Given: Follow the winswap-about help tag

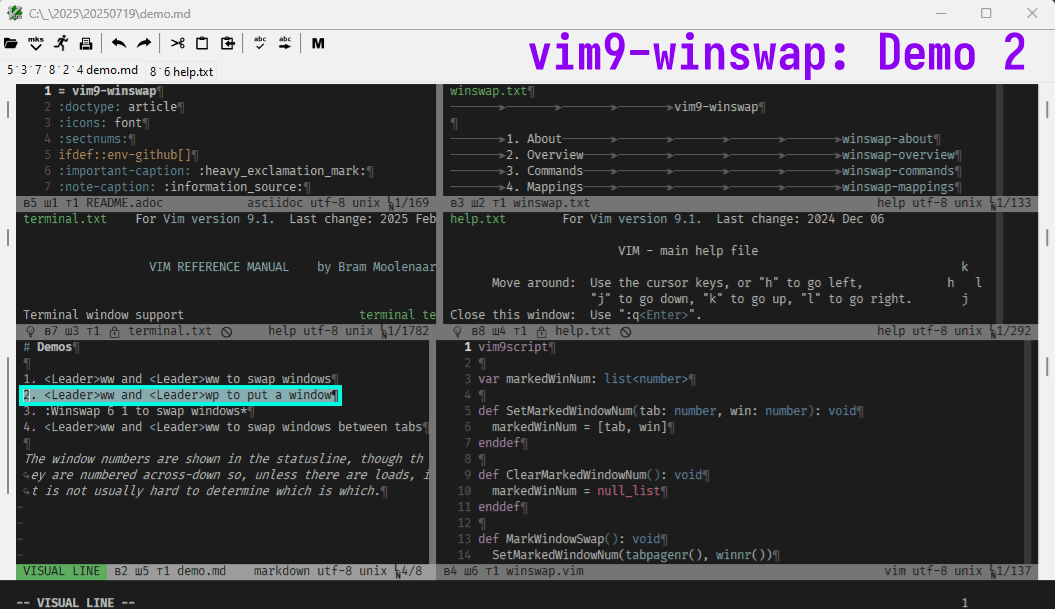Looking at the screenshot, I should (887, 139).
